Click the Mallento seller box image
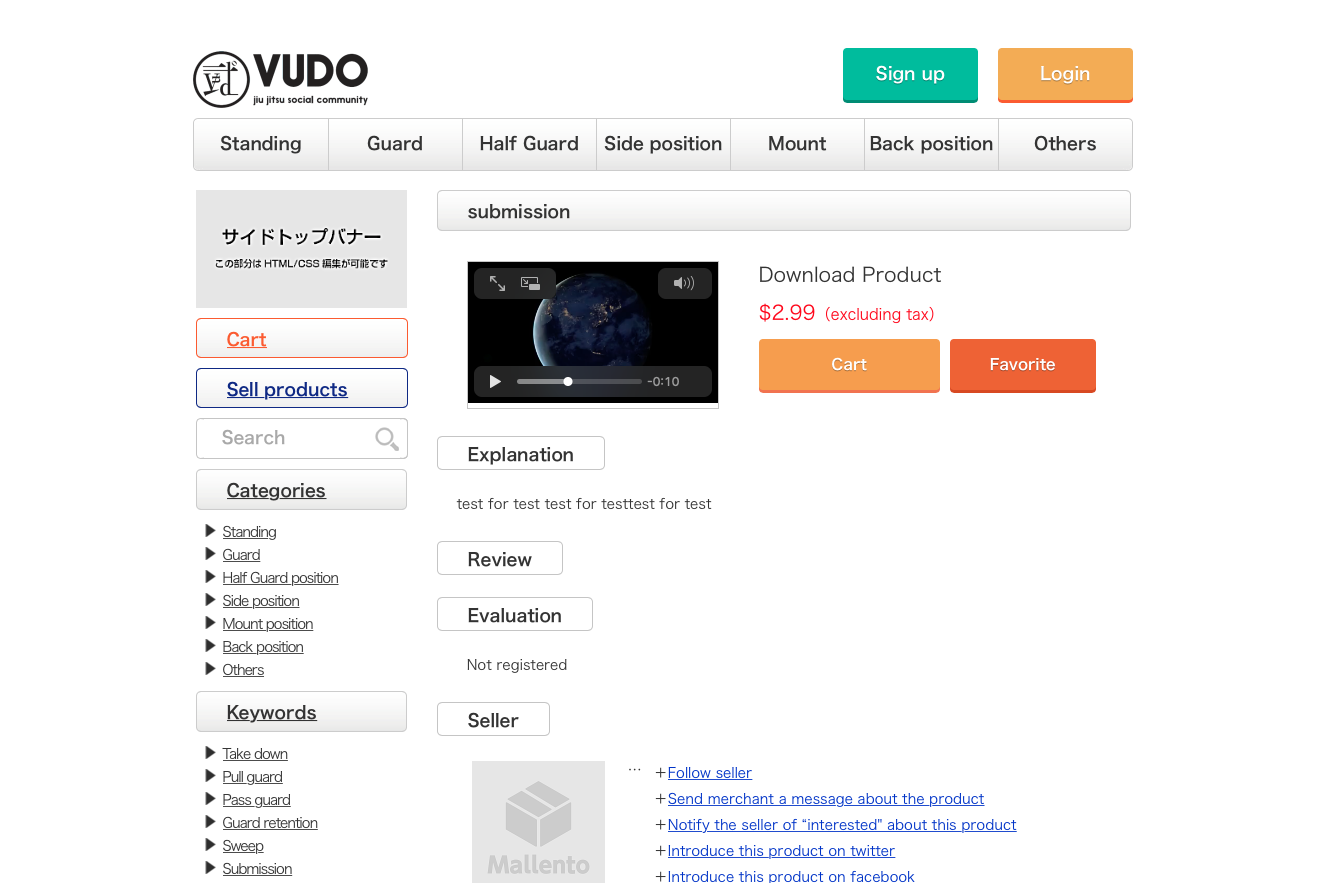1326x883 pixels. [x=538, y=821]
